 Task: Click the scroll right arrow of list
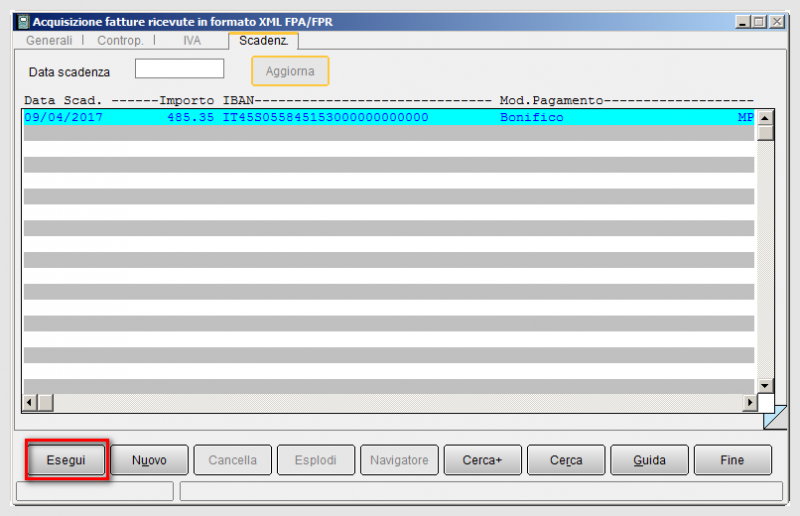[749, 403]
